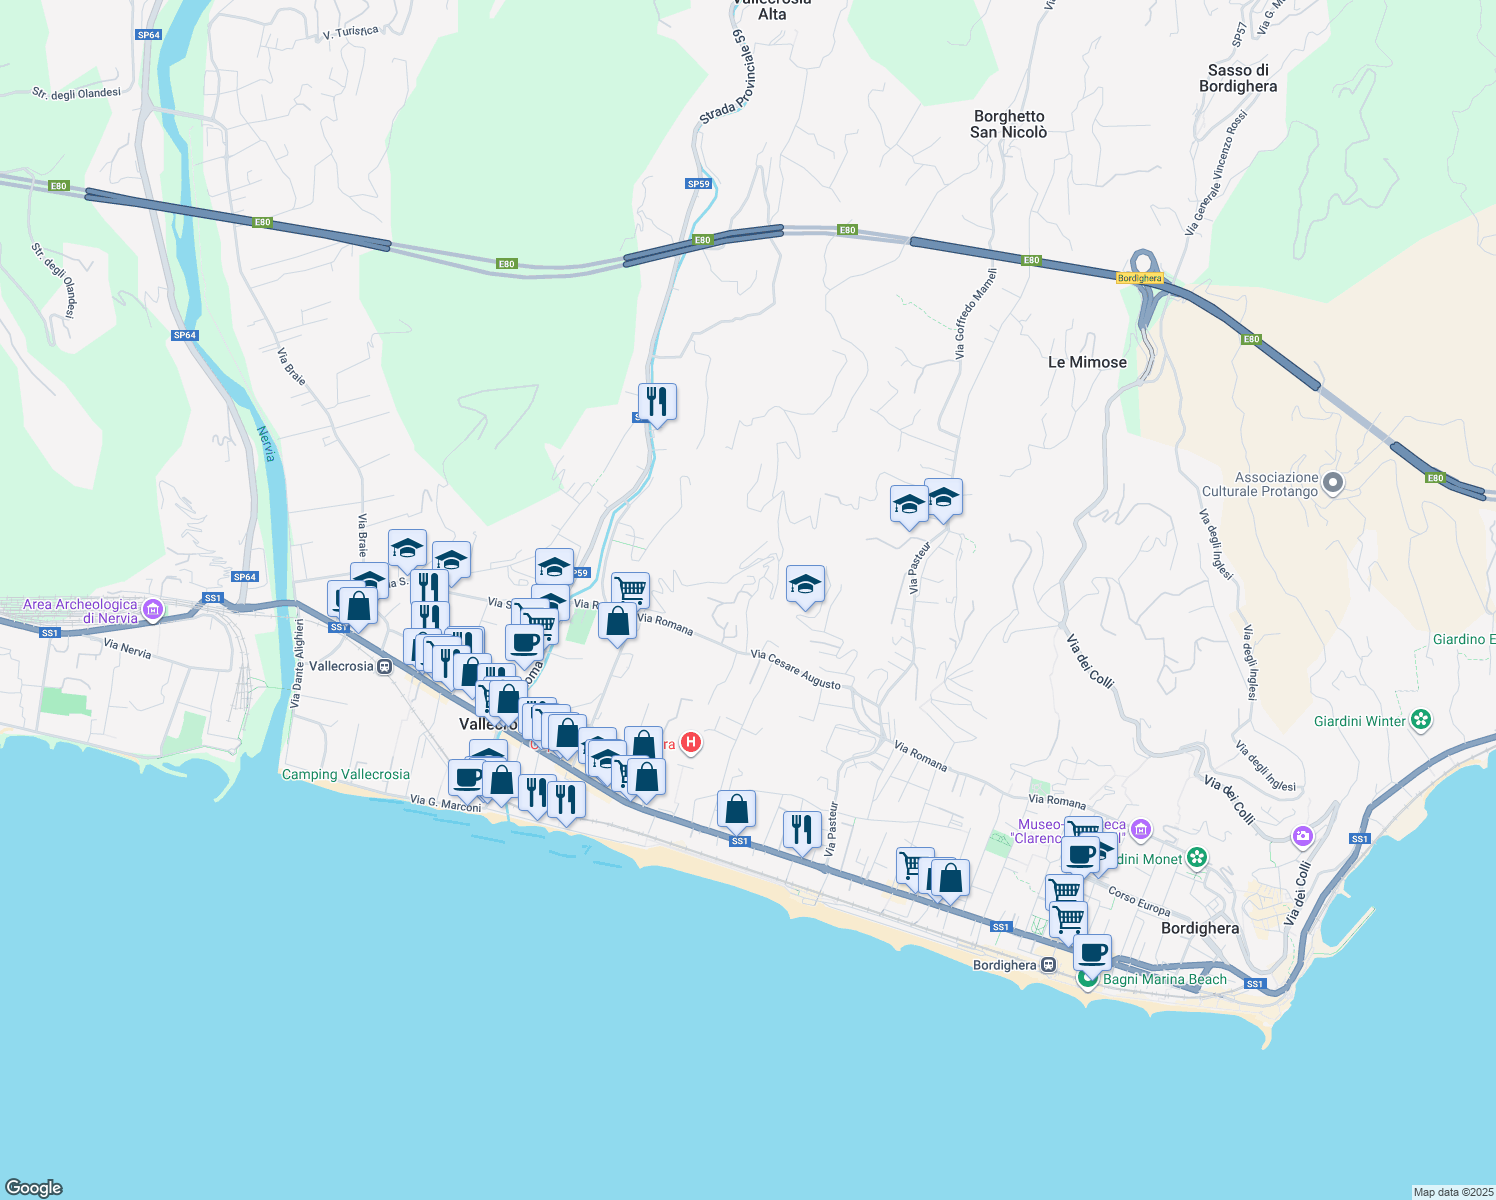The image size is (1496, 1200).
Task: Click the Camping Vallecrosia label
Action: (347, 774)
